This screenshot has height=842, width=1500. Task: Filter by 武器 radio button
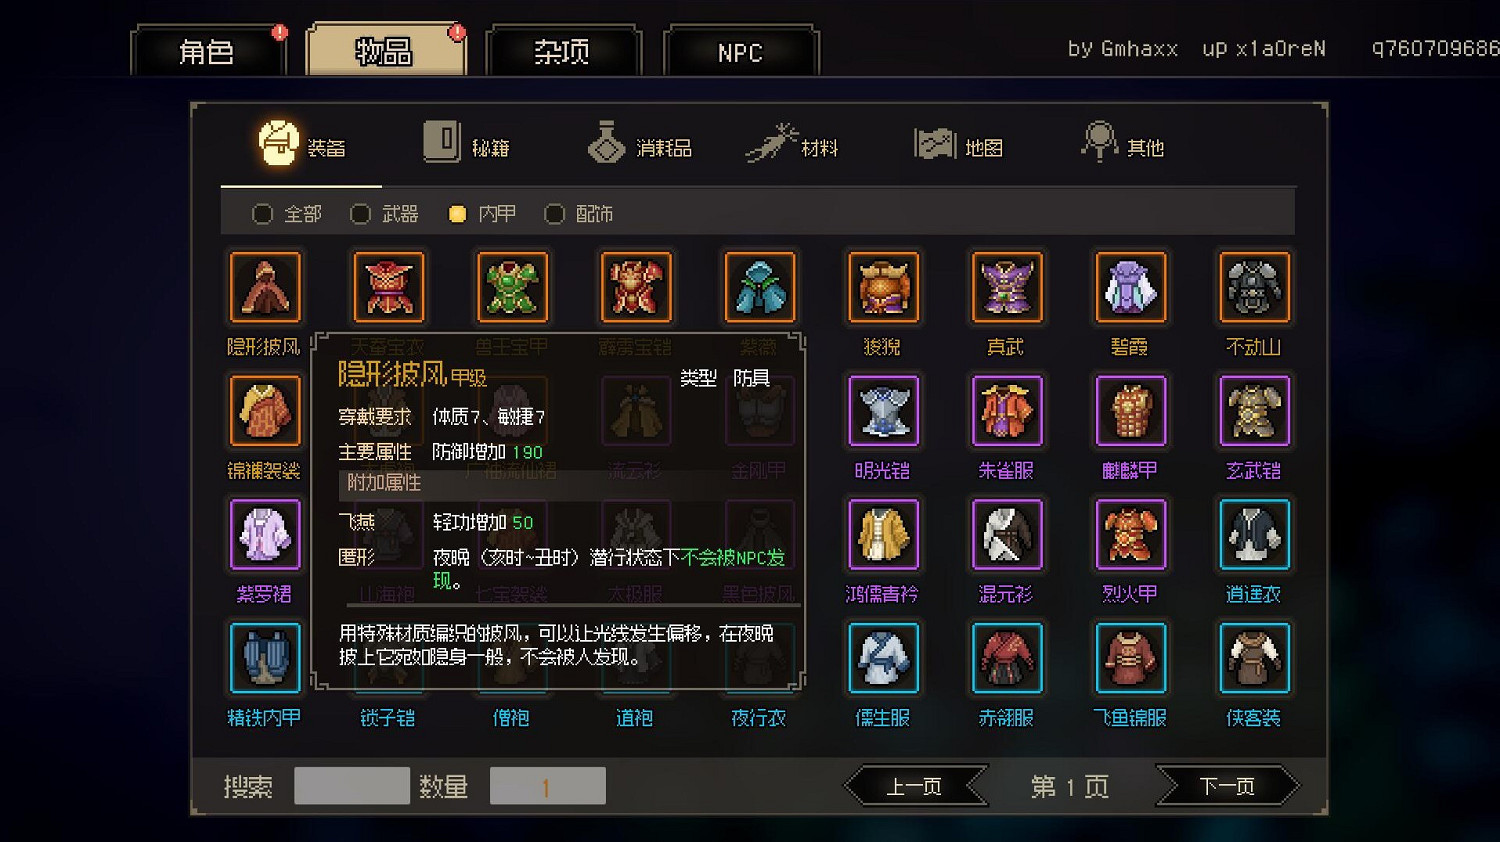360,214
